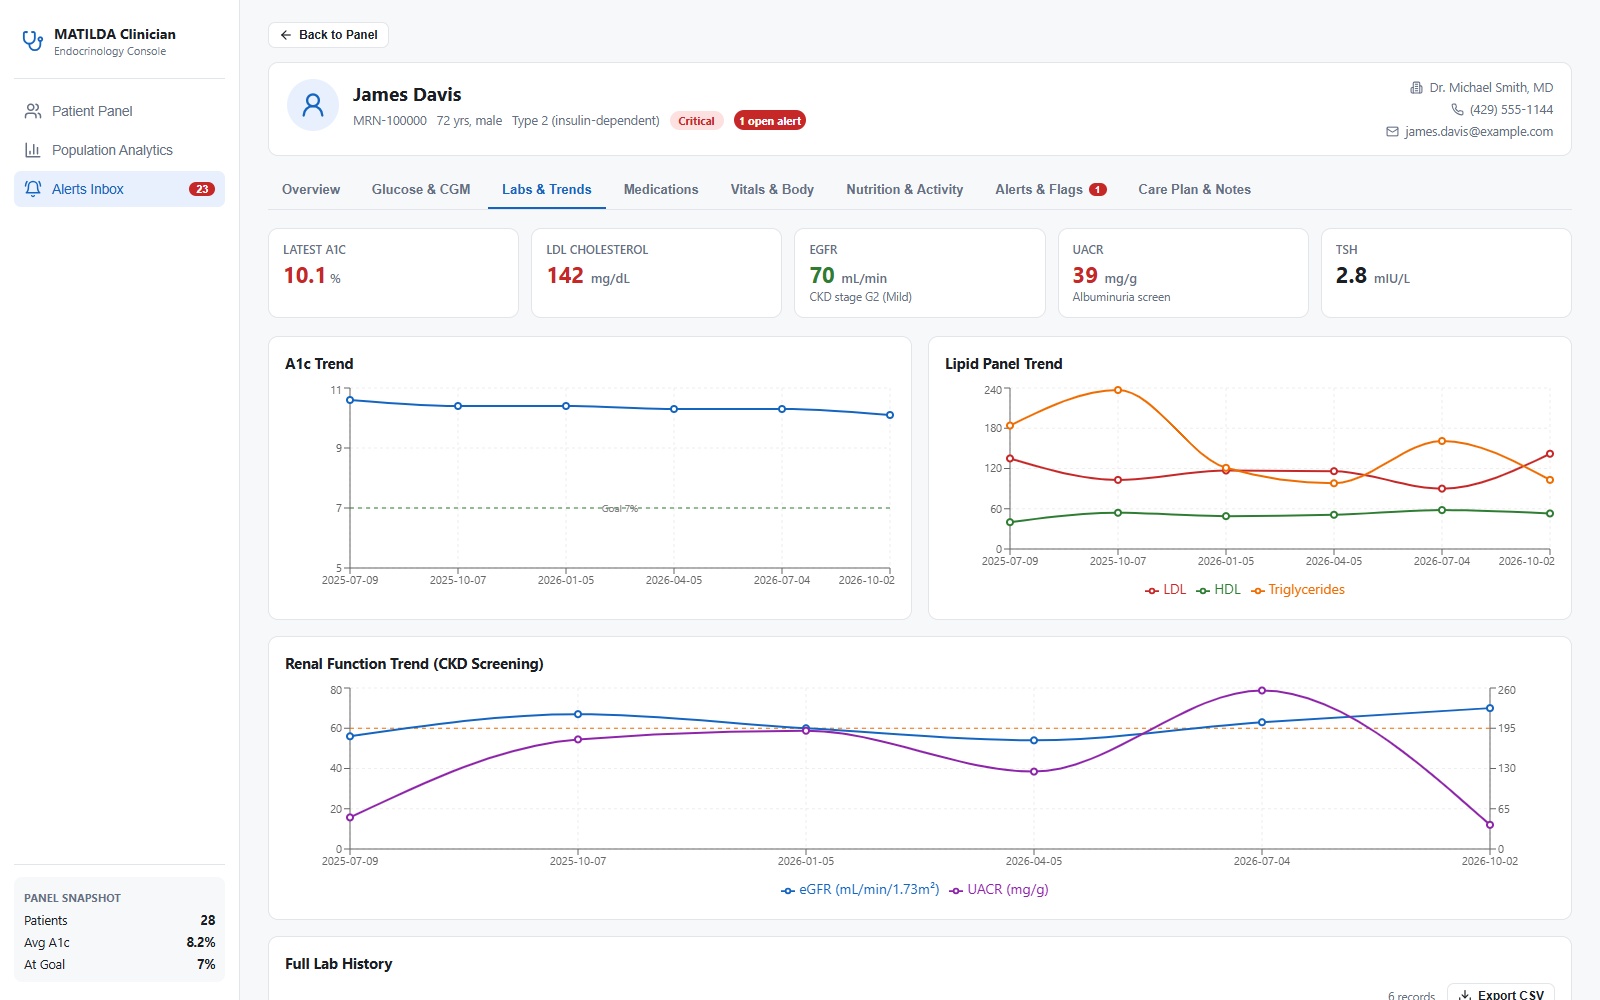Click james.davis@example.com email address
The width and height of the screenshot is (1600, 1000).
pos(1478,132)
